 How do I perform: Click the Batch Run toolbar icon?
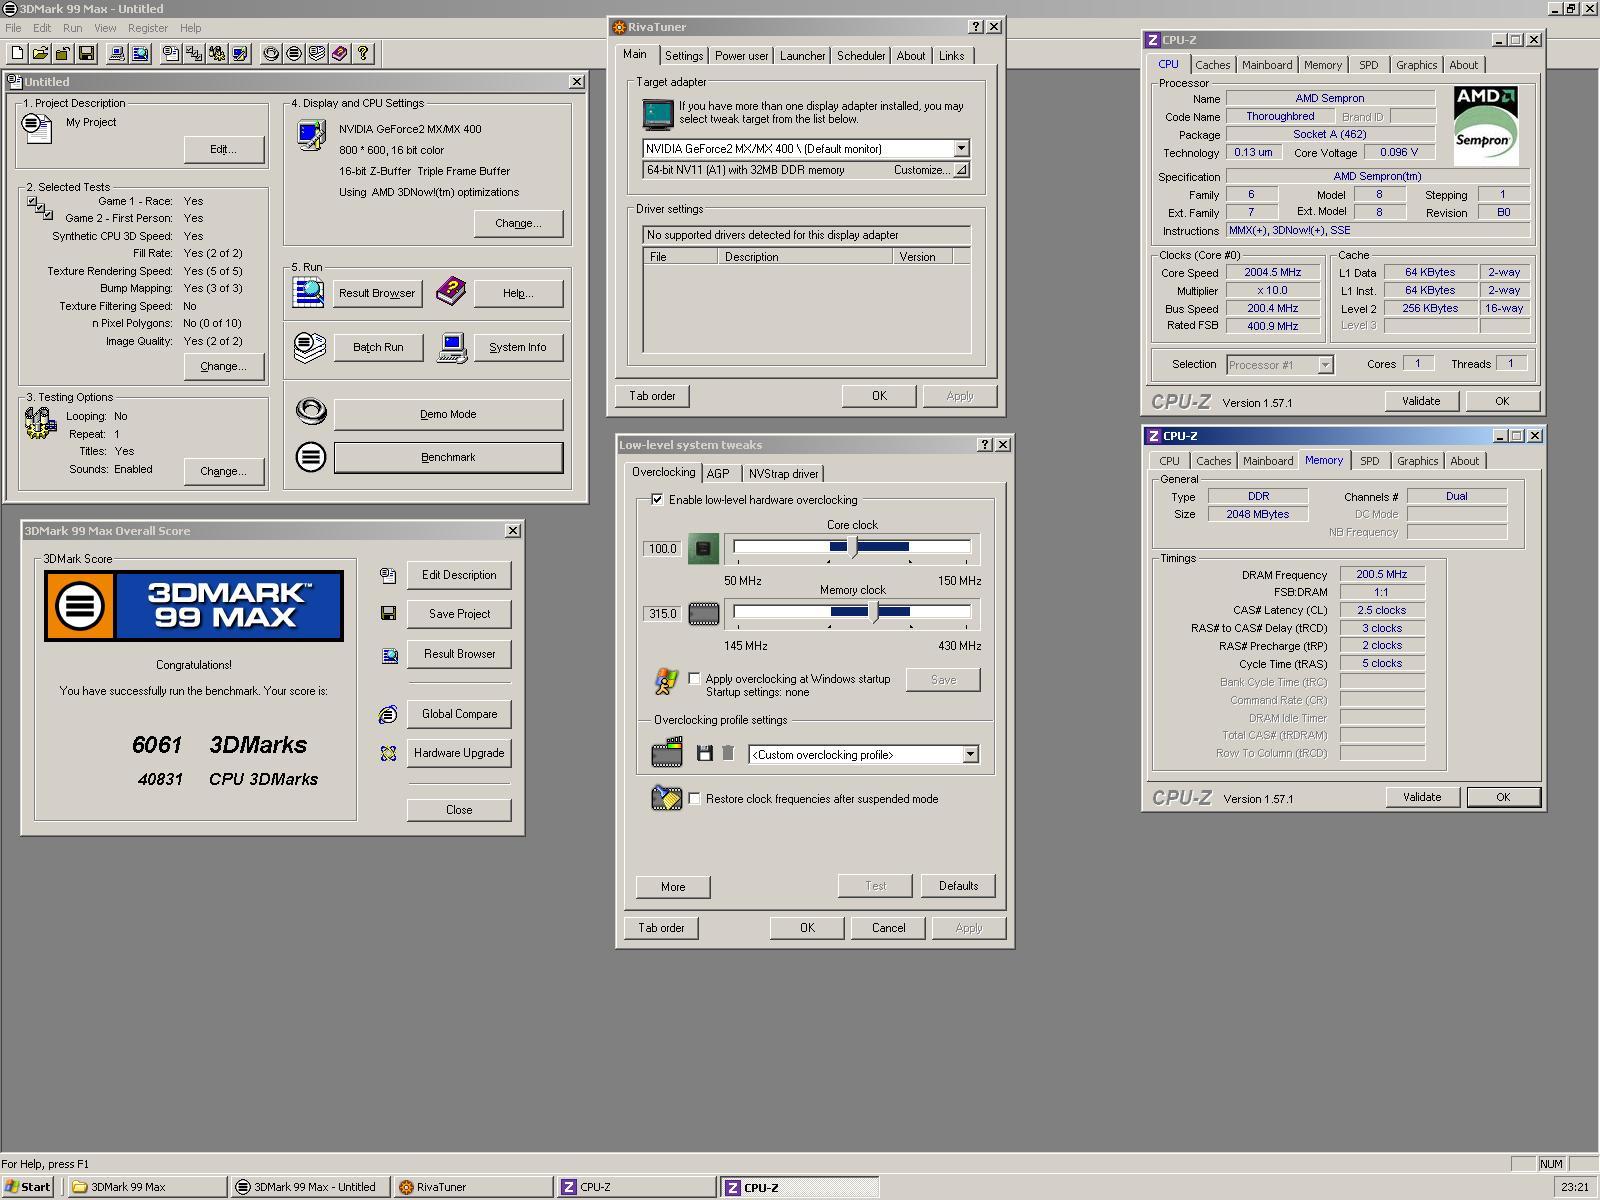pos(317,54)
